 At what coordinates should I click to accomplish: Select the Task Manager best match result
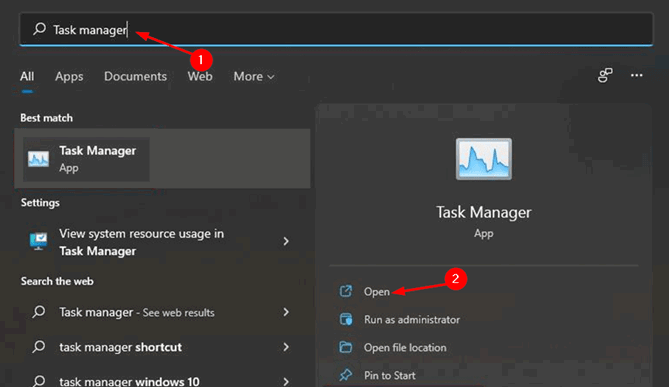(x=162, y=159)
